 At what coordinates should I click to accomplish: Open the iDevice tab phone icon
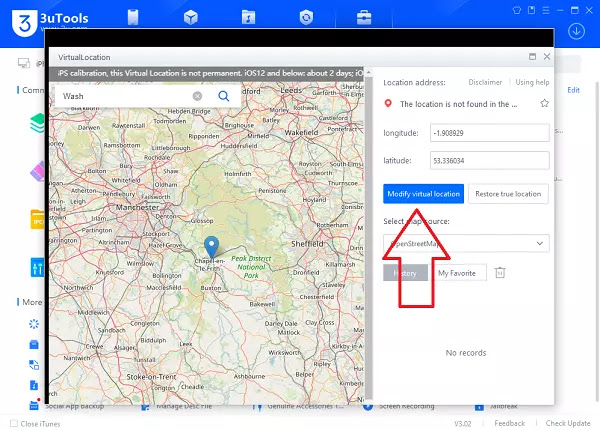coord(133,17)
